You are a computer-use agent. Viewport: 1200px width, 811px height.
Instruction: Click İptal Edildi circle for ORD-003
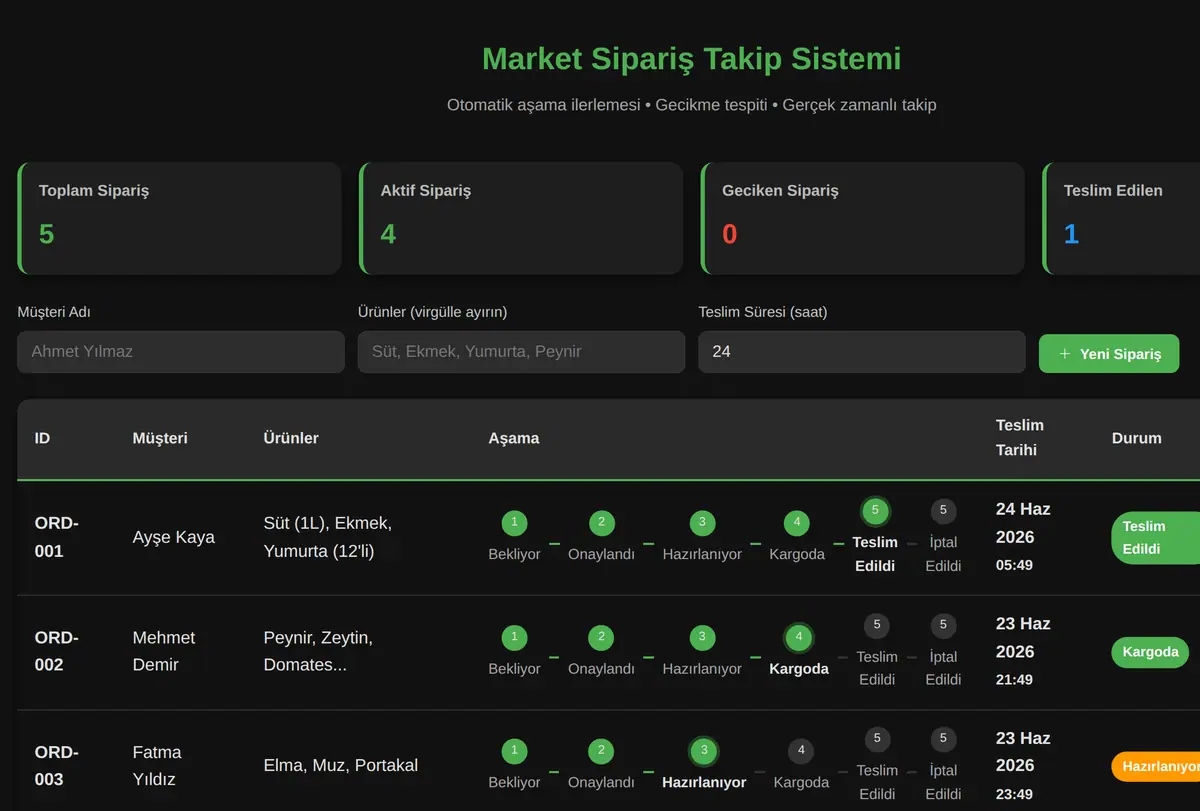[943, 739]
